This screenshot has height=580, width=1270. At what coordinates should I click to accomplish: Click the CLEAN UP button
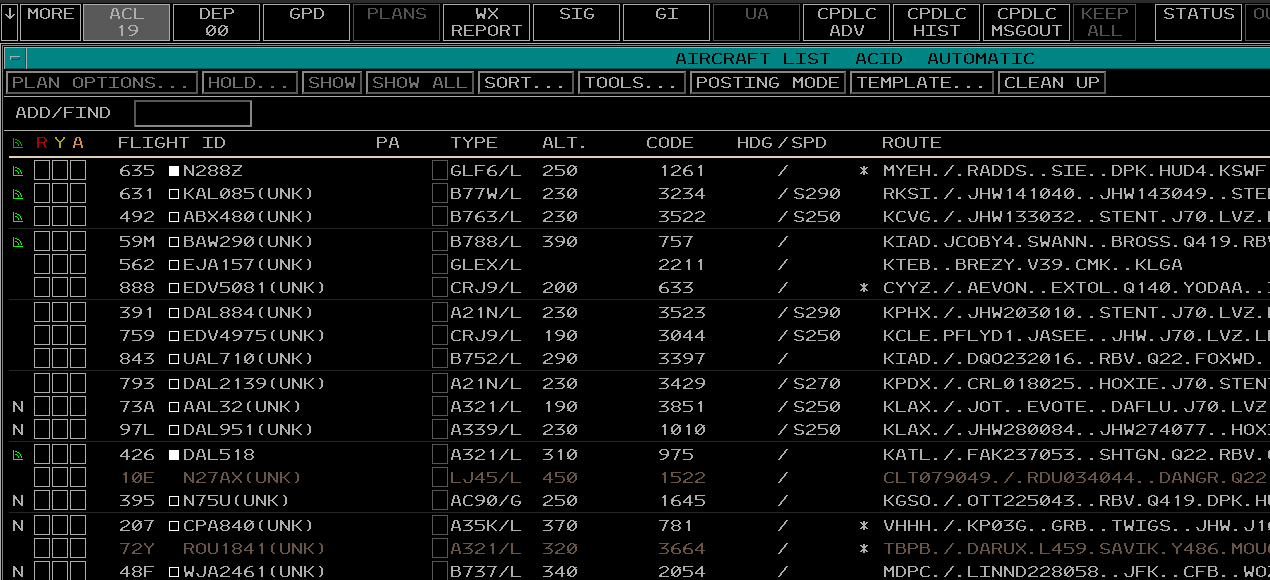1051,83
